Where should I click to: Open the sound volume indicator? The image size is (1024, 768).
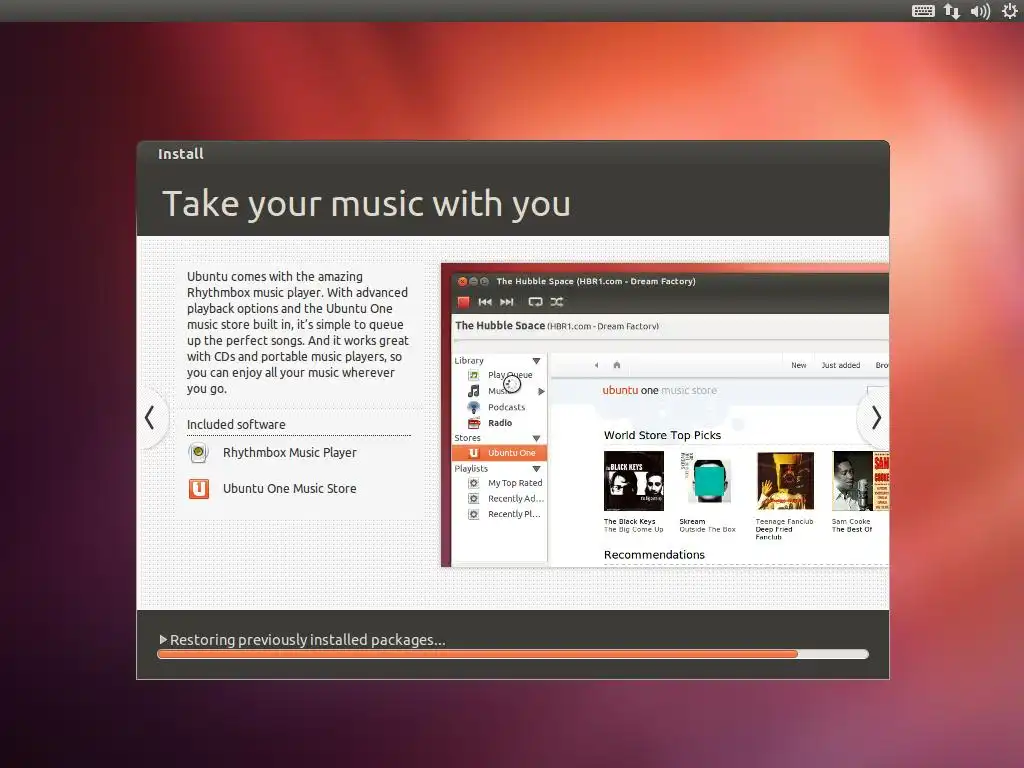[980, 11]
